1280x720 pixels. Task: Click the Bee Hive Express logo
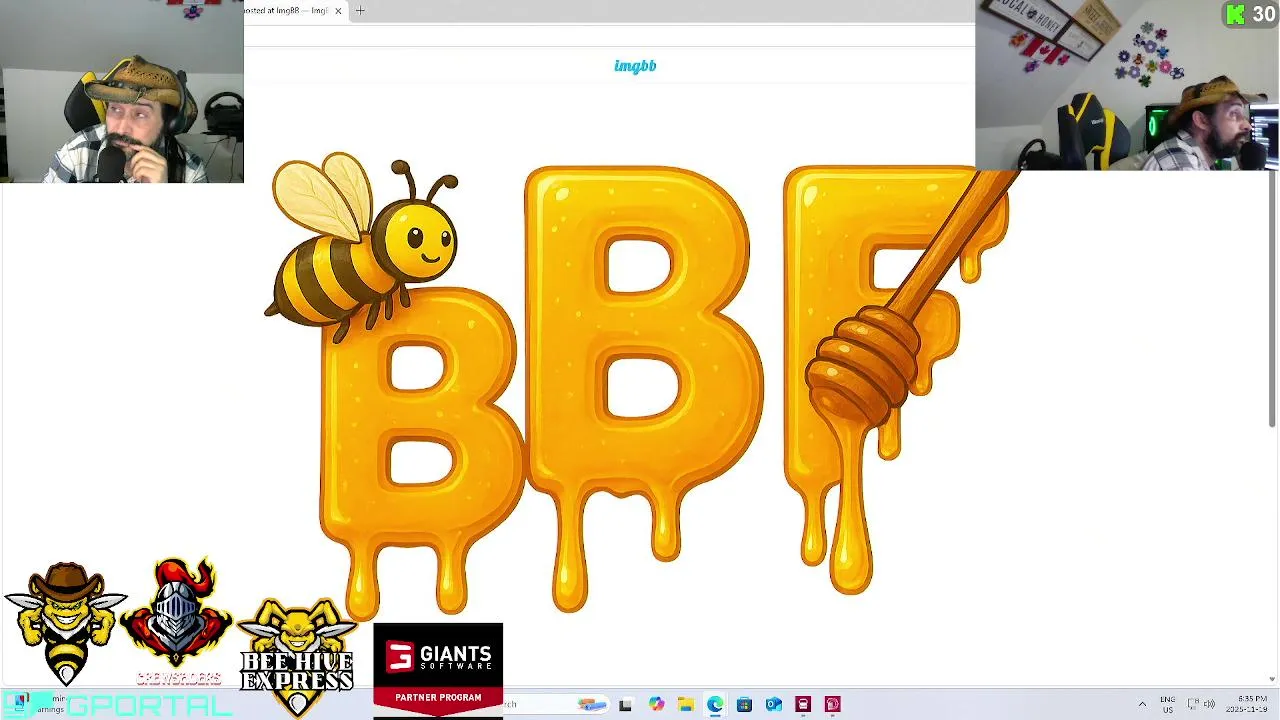pyautogui.click(x=297, y=658)
